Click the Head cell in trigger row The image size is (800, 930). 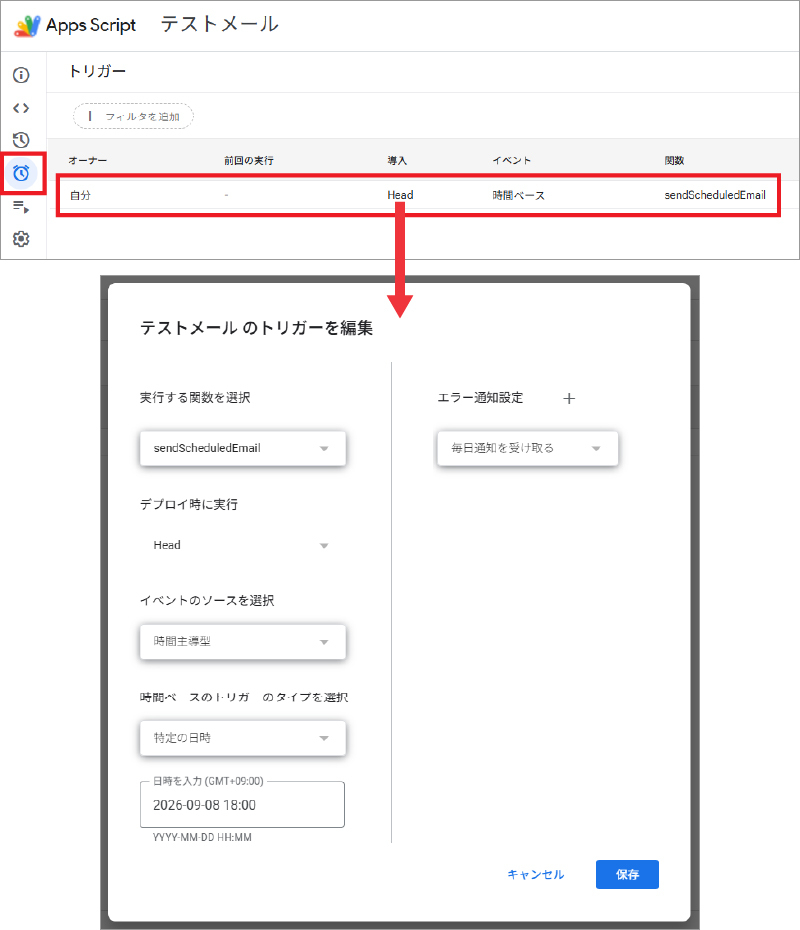[x=400, y=195]
